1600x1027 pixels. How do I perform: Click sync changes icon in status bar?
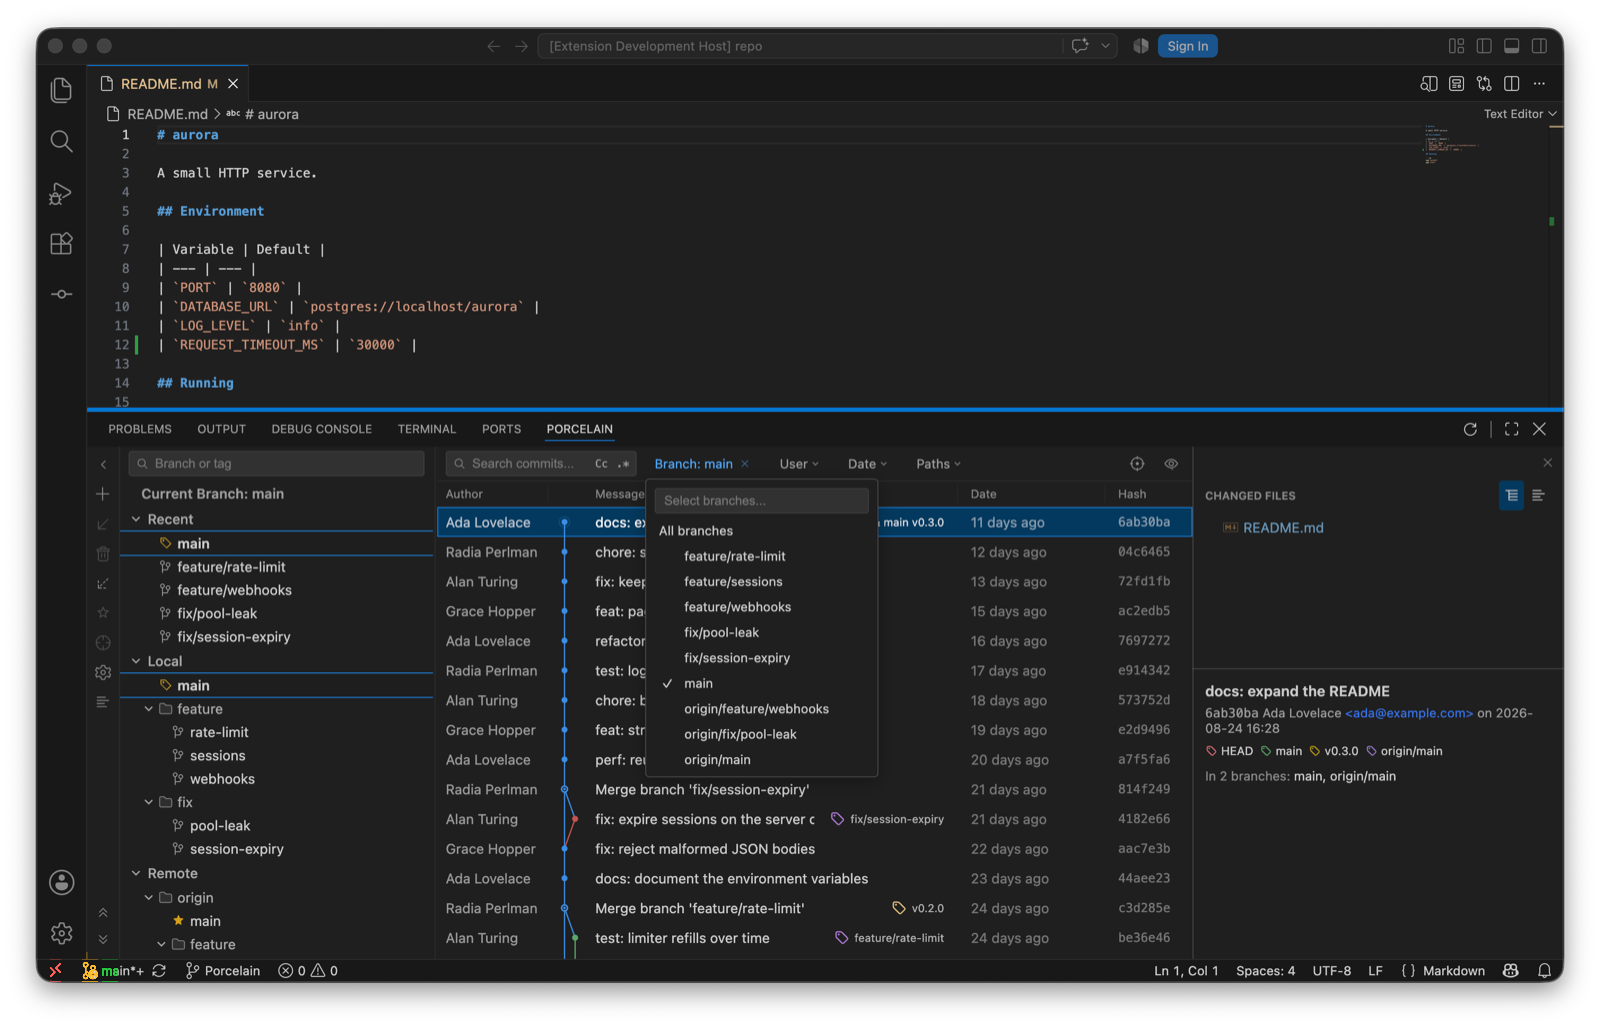[159, 971]
